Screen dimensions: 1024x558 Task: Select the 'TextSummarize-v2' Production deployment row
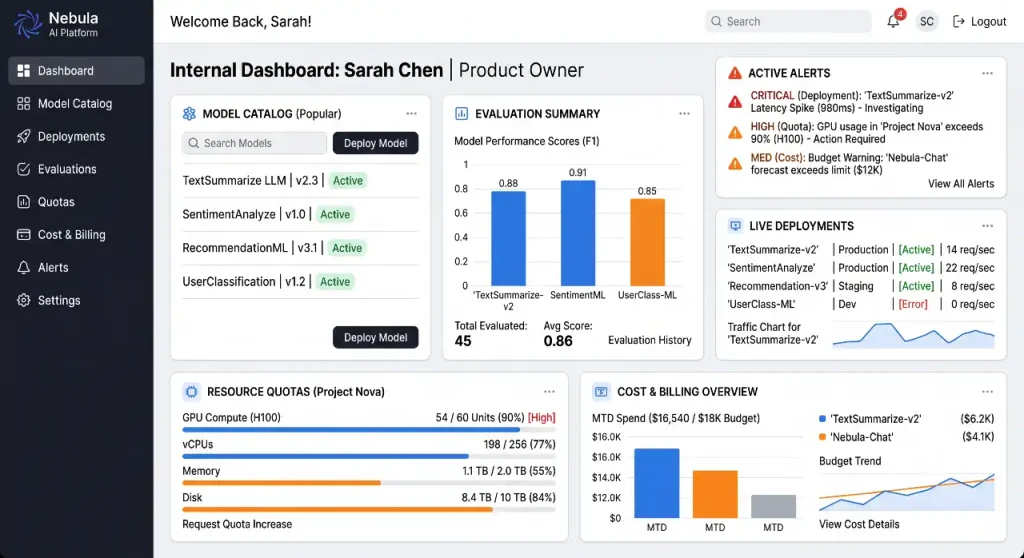[861, 250]
